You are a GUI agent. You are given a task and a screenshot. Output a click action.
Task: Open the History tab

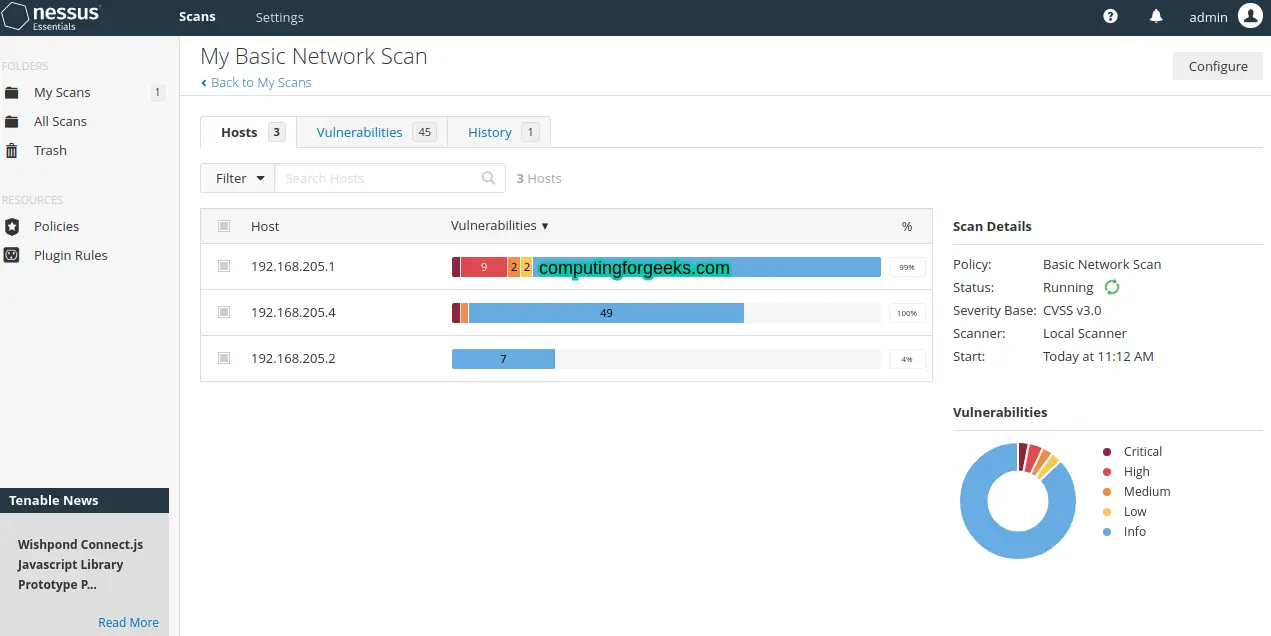490,133
